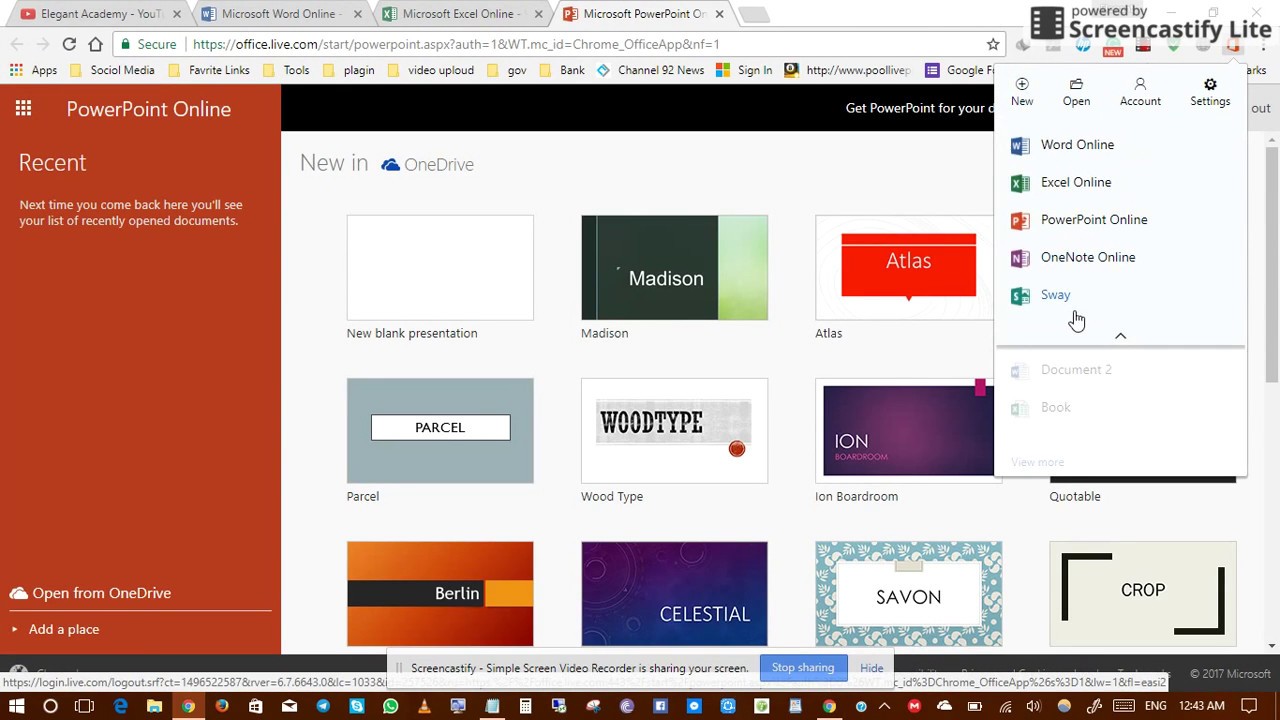Choose the Savon template
This screenshot has width=1280, height=720.
908,594
